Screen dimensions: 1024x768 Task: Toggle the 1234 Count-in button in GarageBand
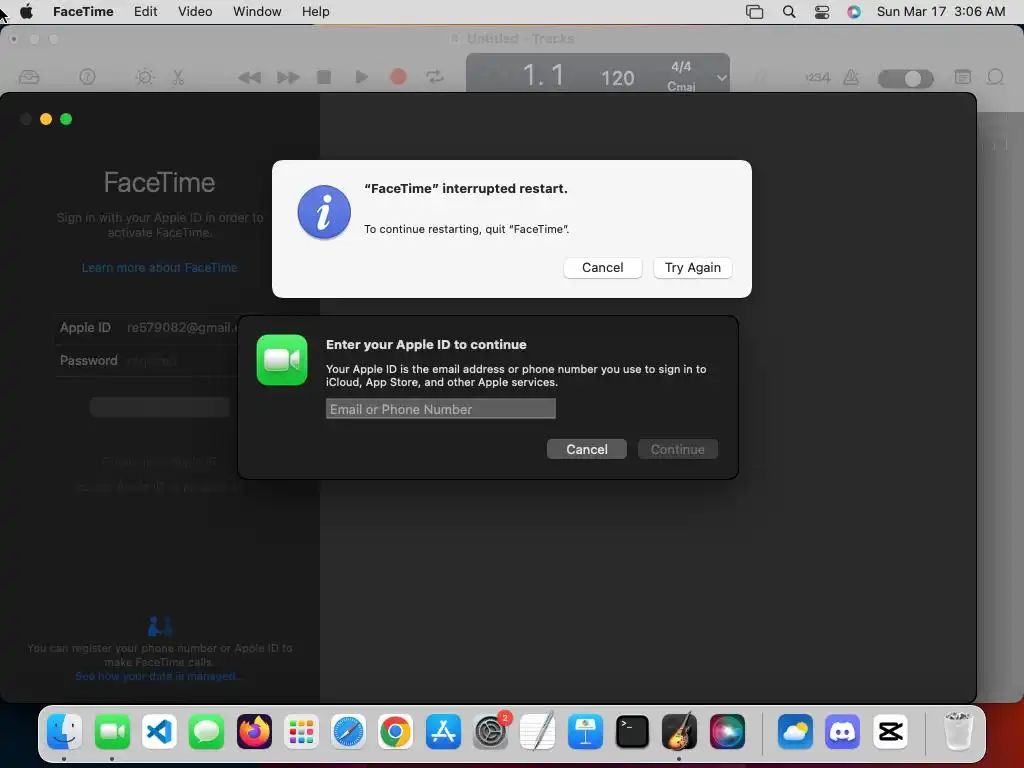(817, 77)
